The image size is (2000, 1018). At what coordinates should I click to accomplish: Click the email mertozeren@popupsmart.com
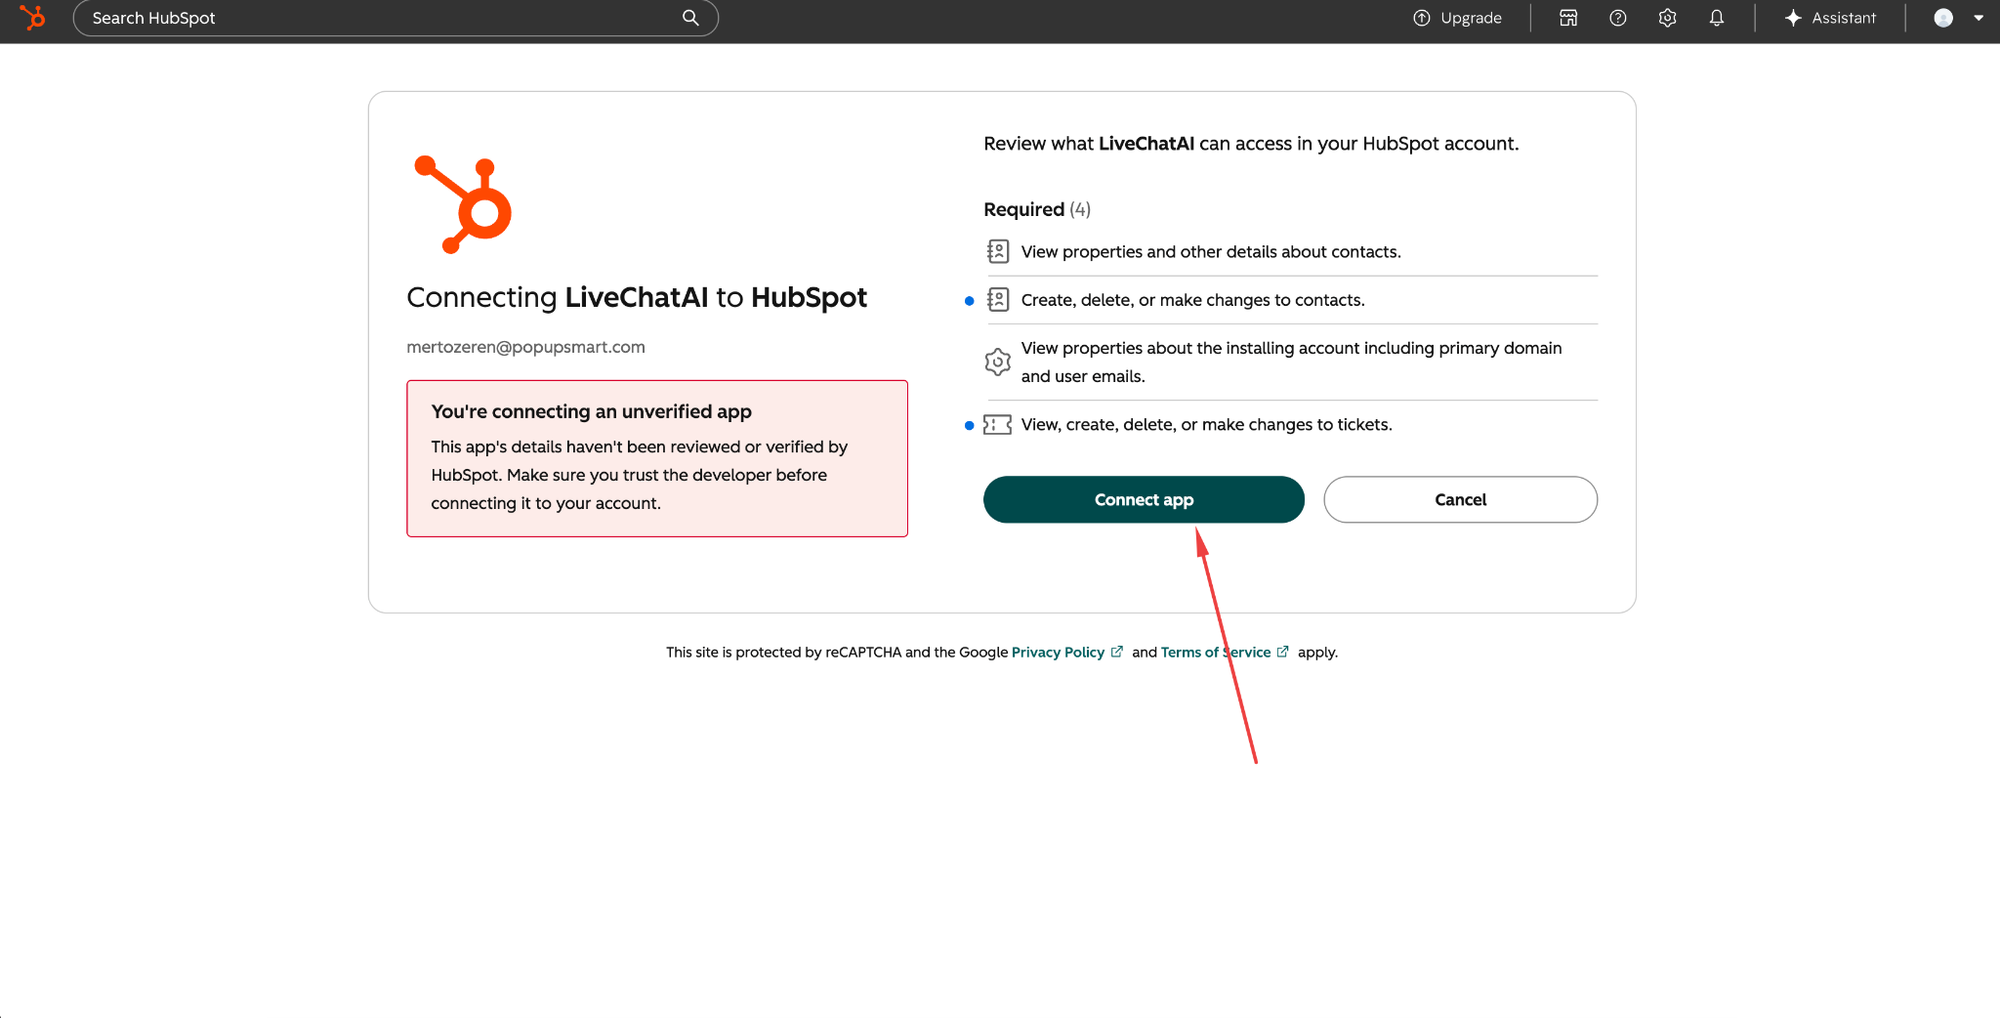click(526, 347)
